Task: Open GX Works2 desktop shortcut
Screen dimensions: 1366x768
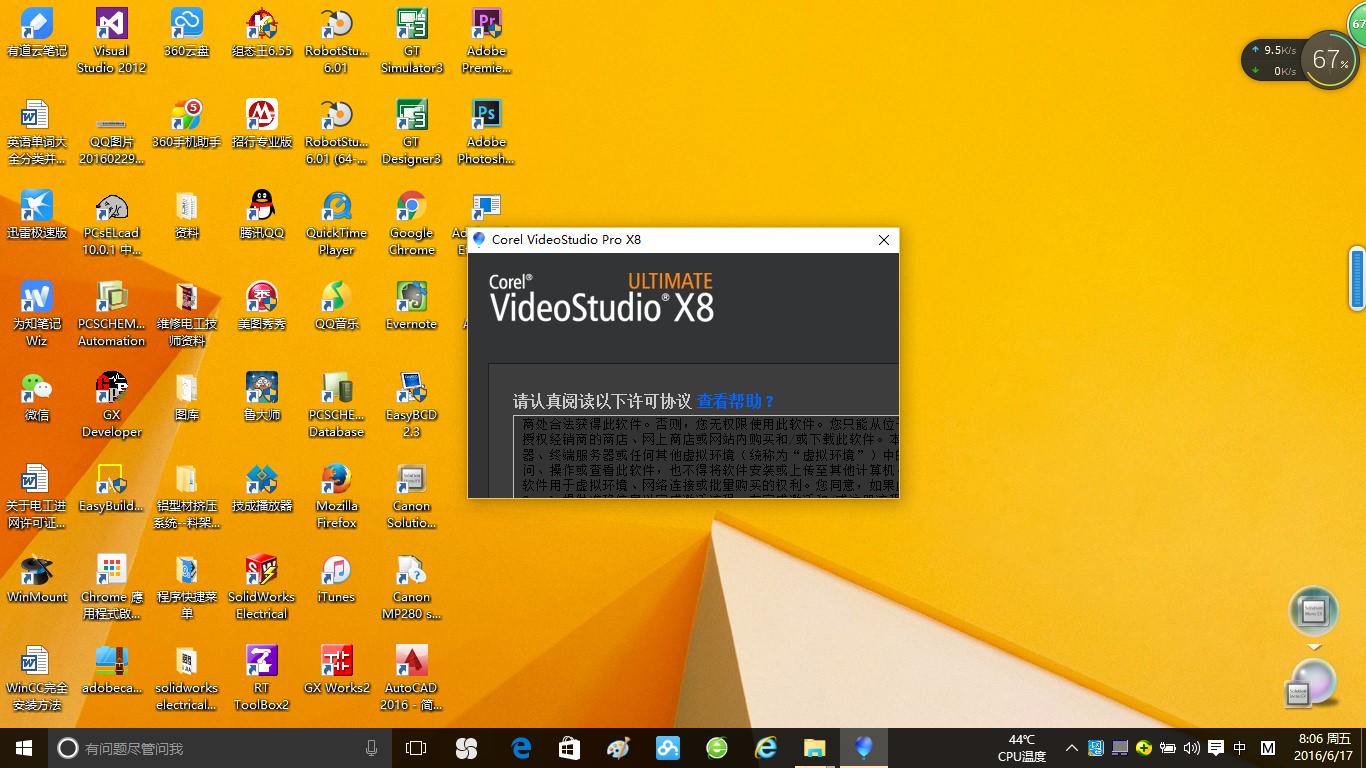Action: [337, 670]
